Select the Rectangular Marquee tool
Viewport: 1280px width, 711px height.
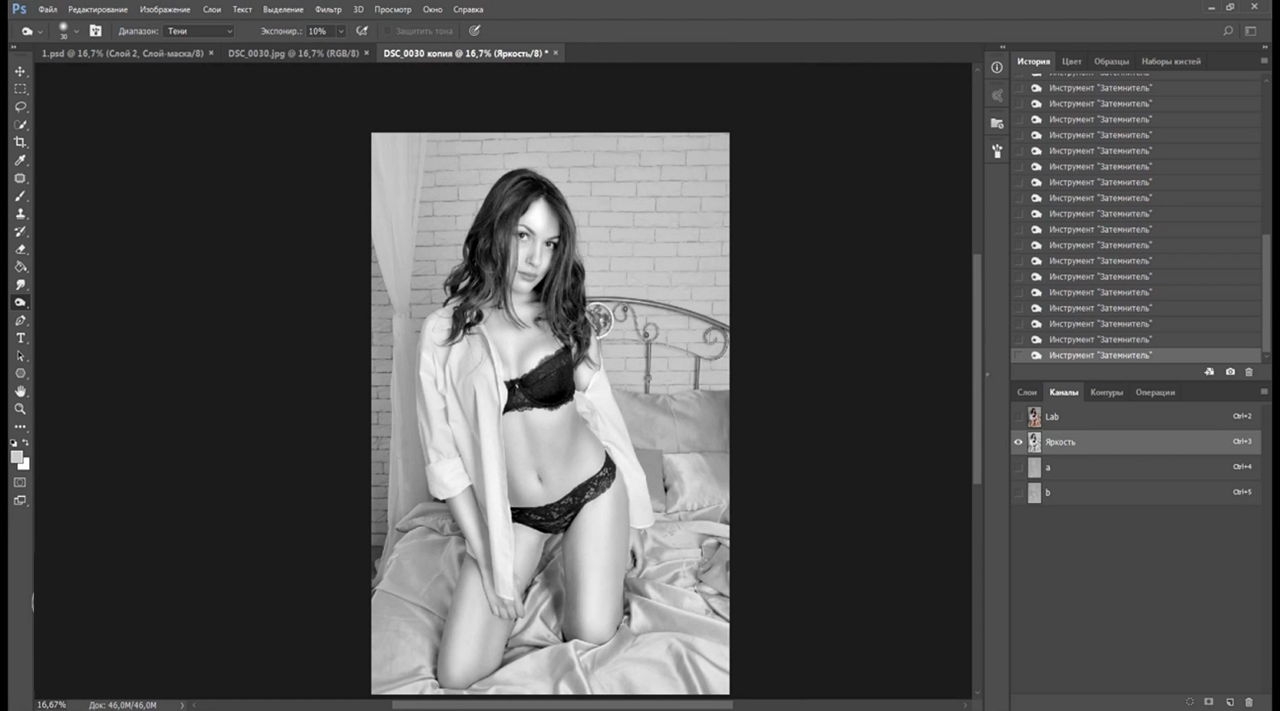point(20,89)
